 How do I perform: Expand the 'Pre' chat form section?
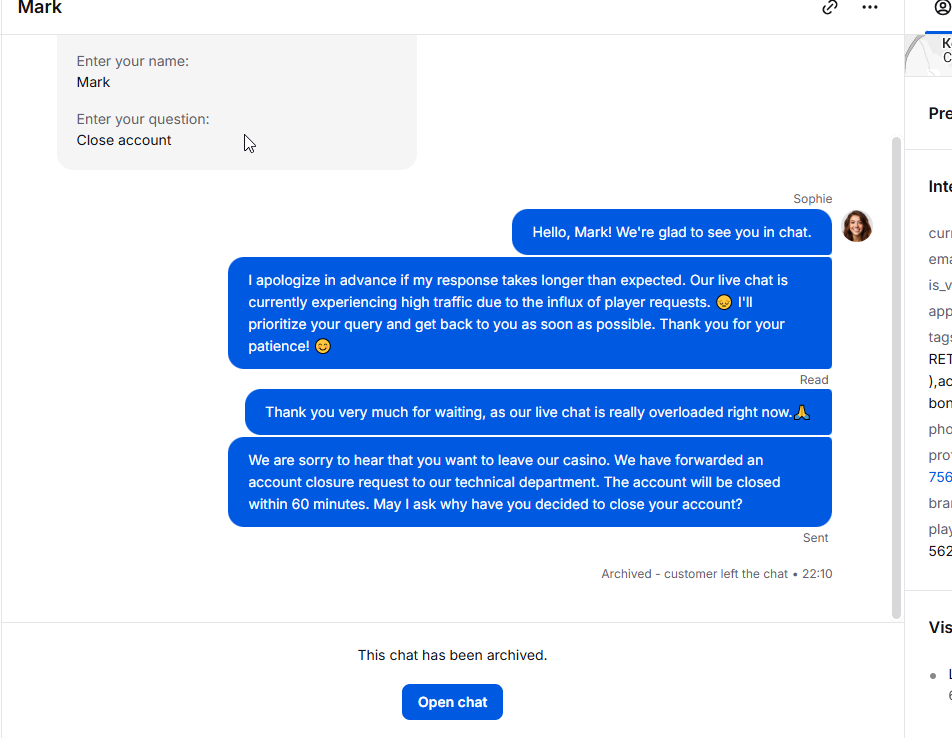(940, 113)
